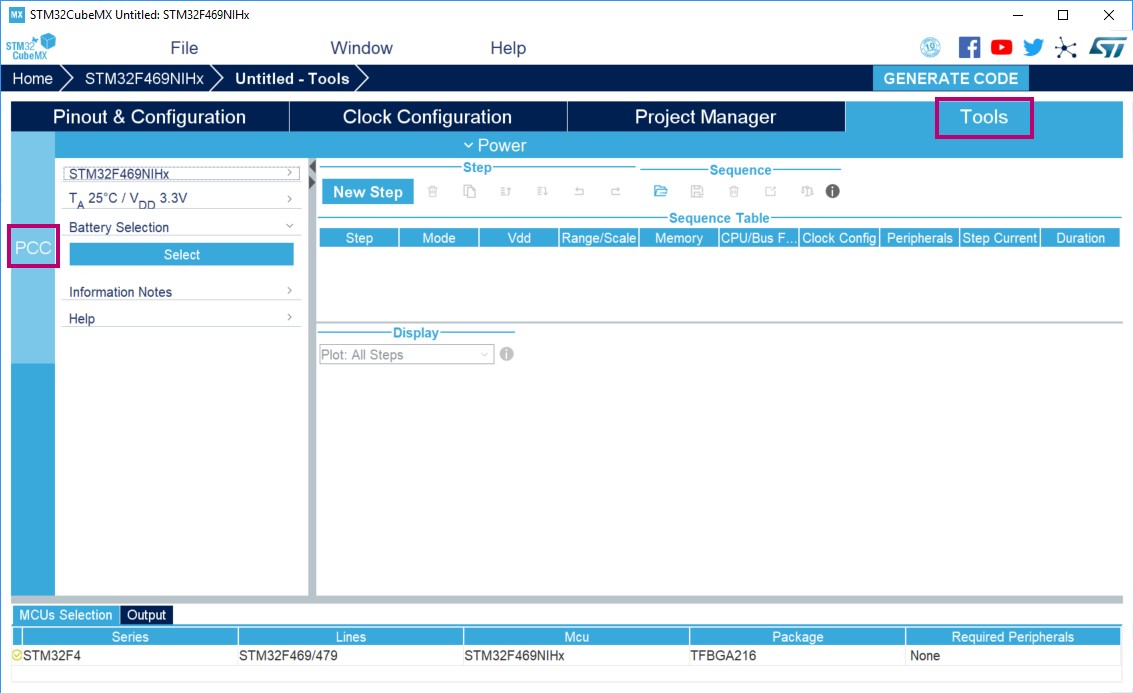Image resolution: width=1133 pixels, height=693 pixels.
Task: Delete step using the Step trash icon
Action: (x=433, y=191)
